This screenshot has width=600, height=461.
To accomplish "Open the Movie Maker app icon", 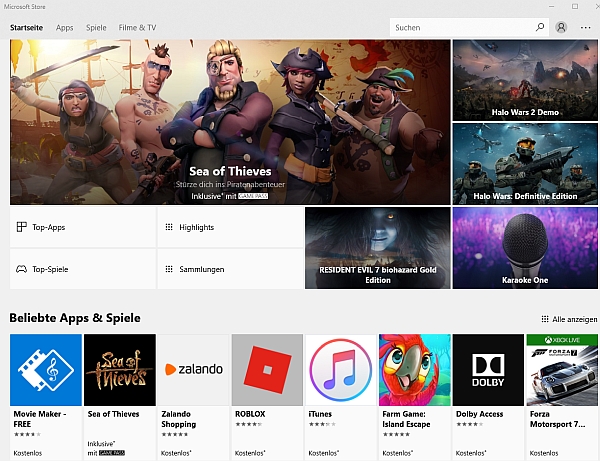I will [46, 370].
